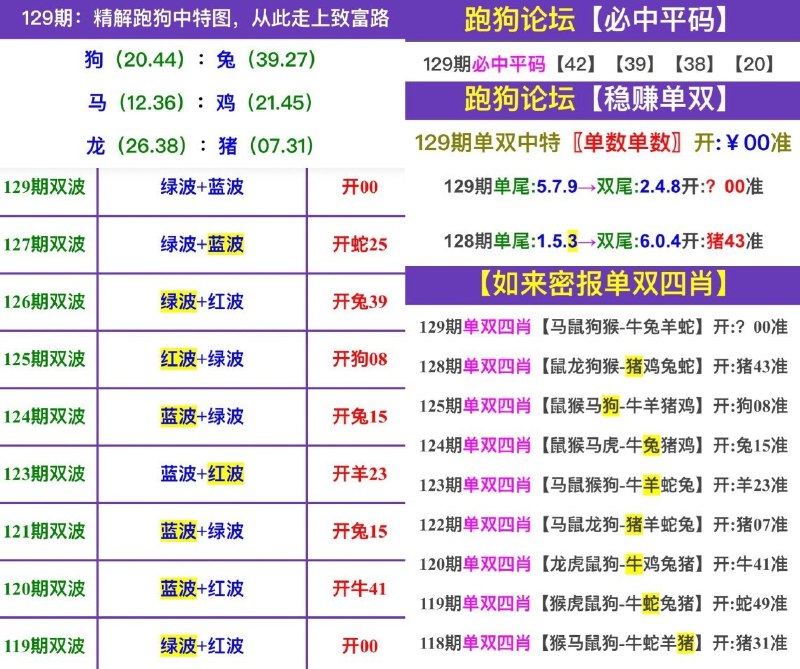
Task: Click the 129期单双四肖 prediction row
Action: coord(602,327)
